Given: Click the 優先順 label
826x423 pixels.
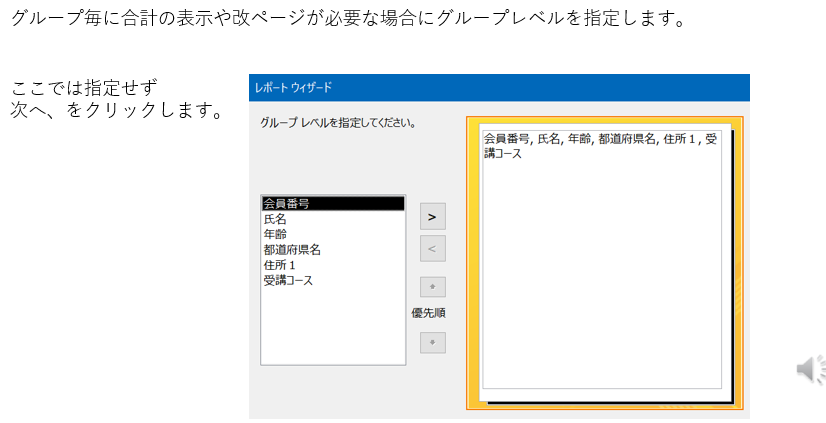Looking at the screenshot, I should (429, 313).
